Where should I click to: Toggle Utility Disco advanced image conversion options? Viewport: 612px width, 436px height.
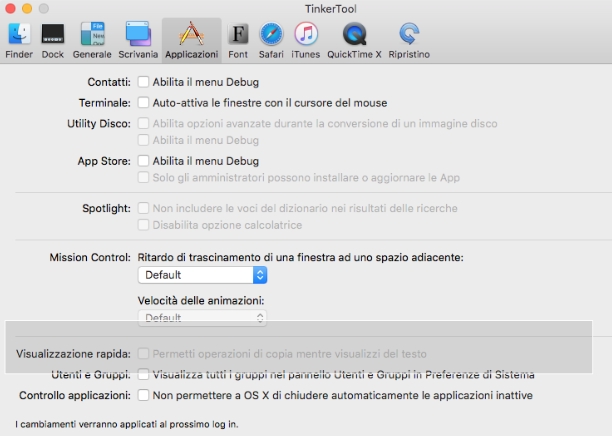click(143, 123)
